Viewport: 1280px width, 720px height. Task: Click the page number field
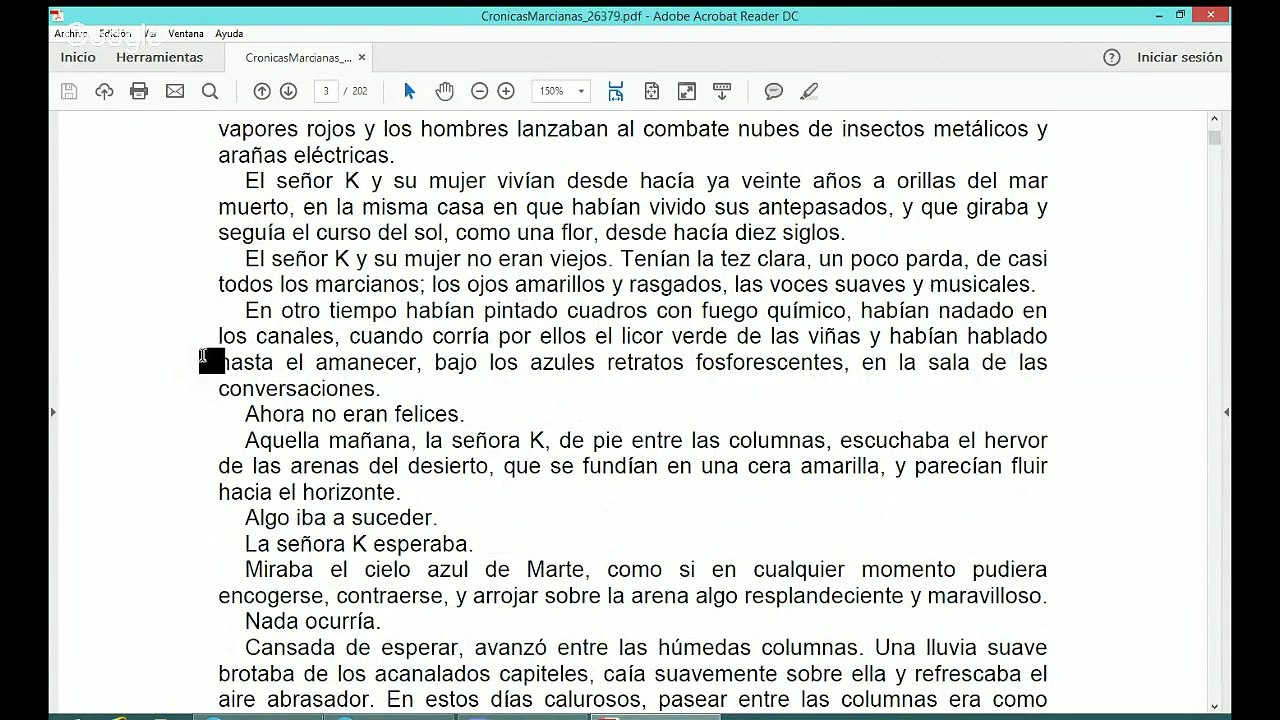[326, 91]
